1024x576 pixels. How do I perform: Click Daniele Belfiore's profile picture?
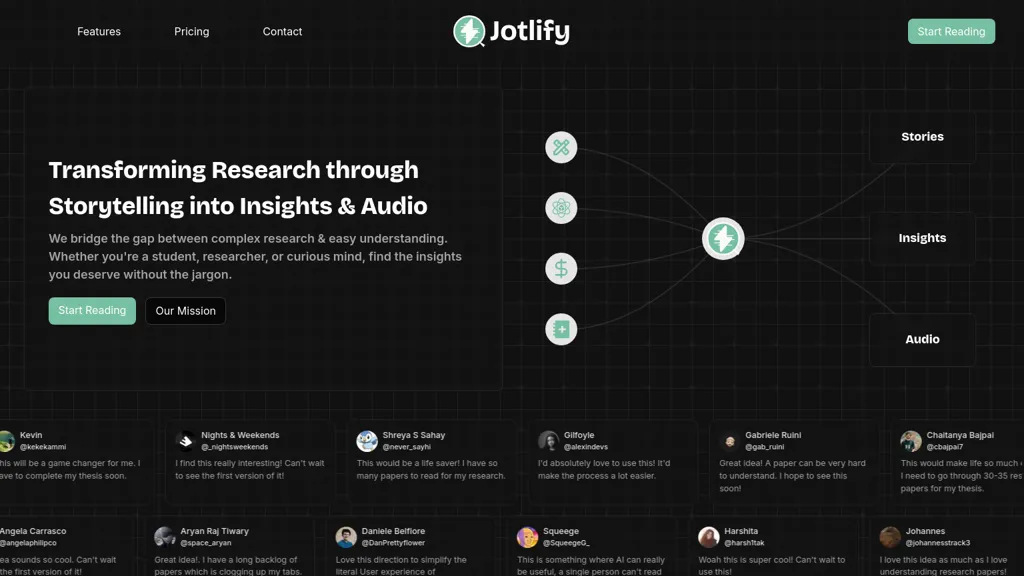346,537
